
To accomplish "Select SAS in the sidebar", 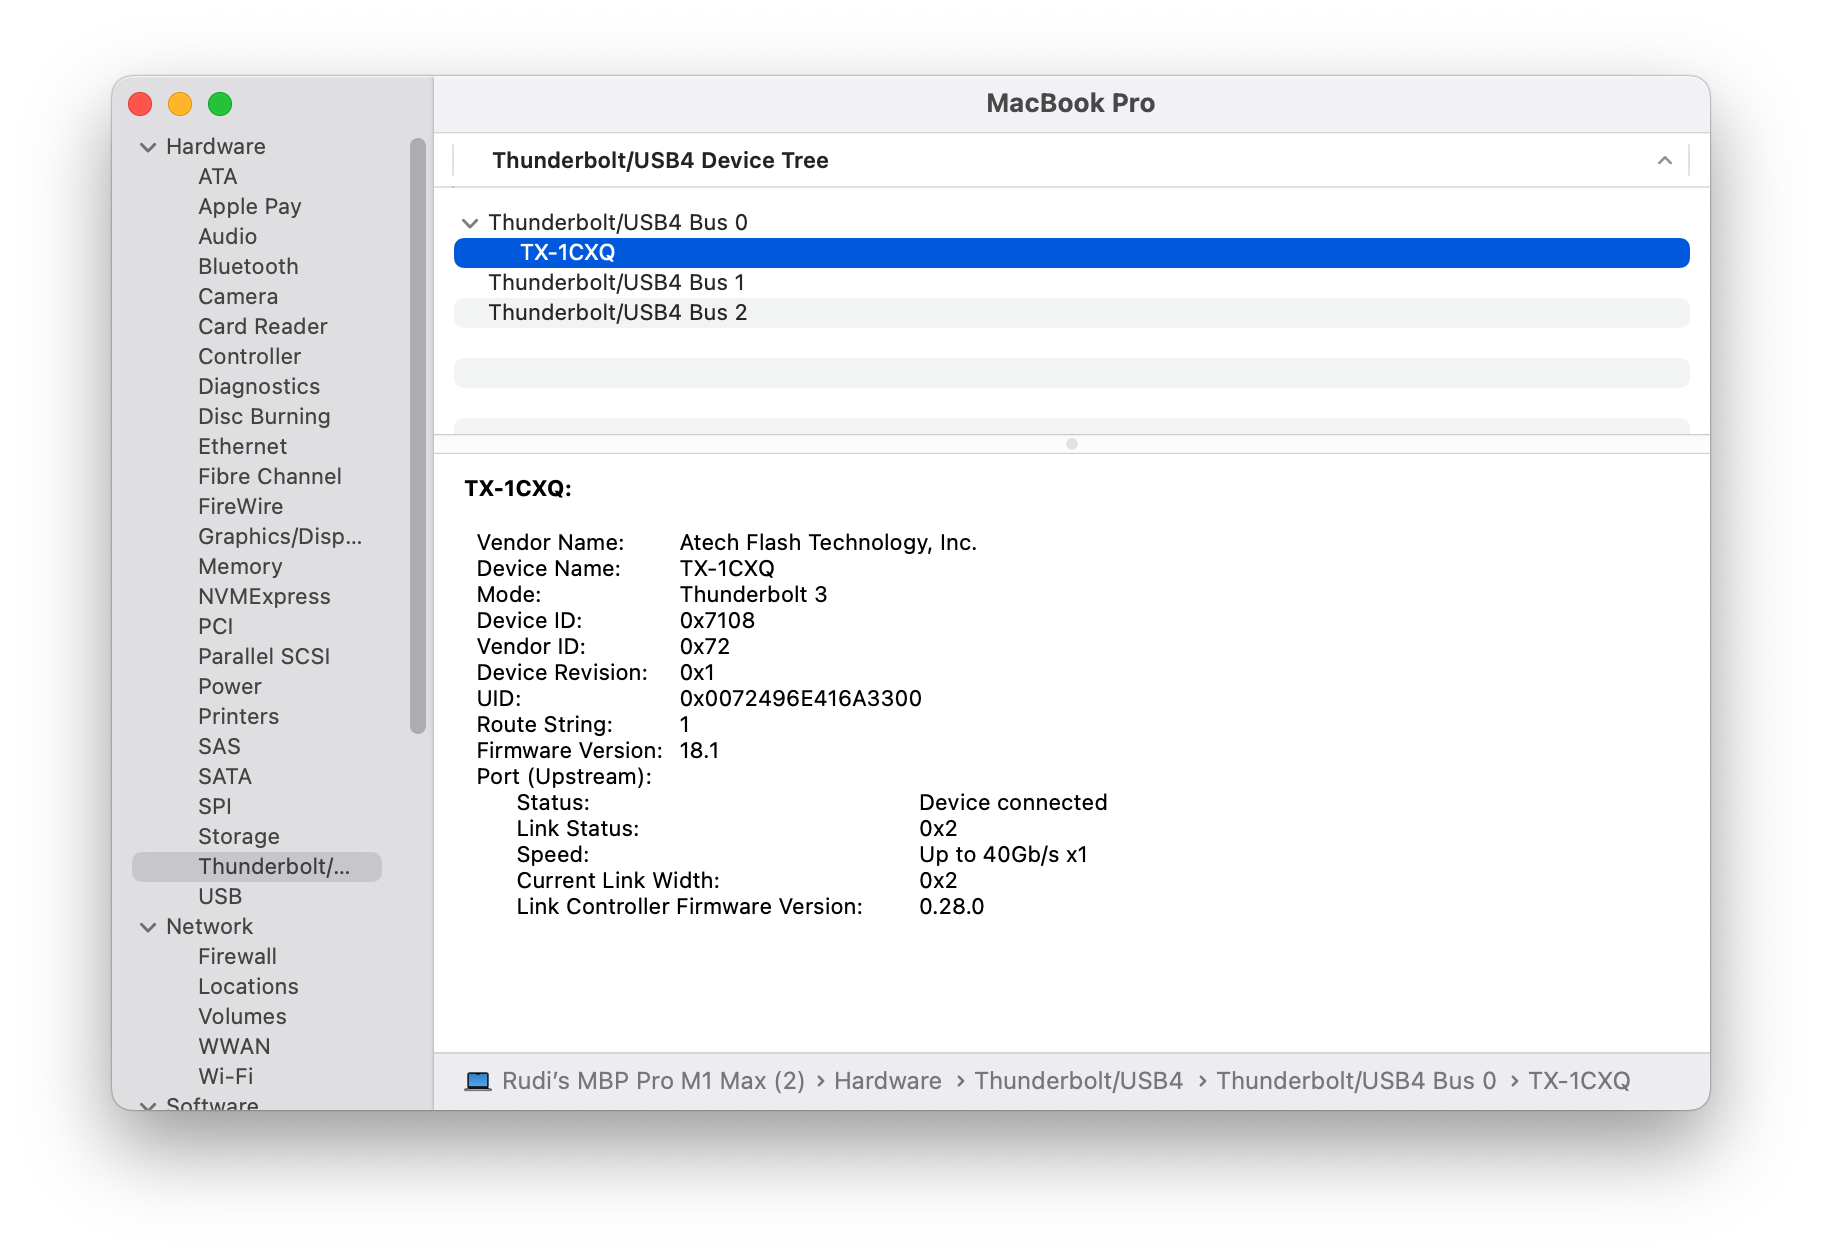I will click(x=219, y=747).
